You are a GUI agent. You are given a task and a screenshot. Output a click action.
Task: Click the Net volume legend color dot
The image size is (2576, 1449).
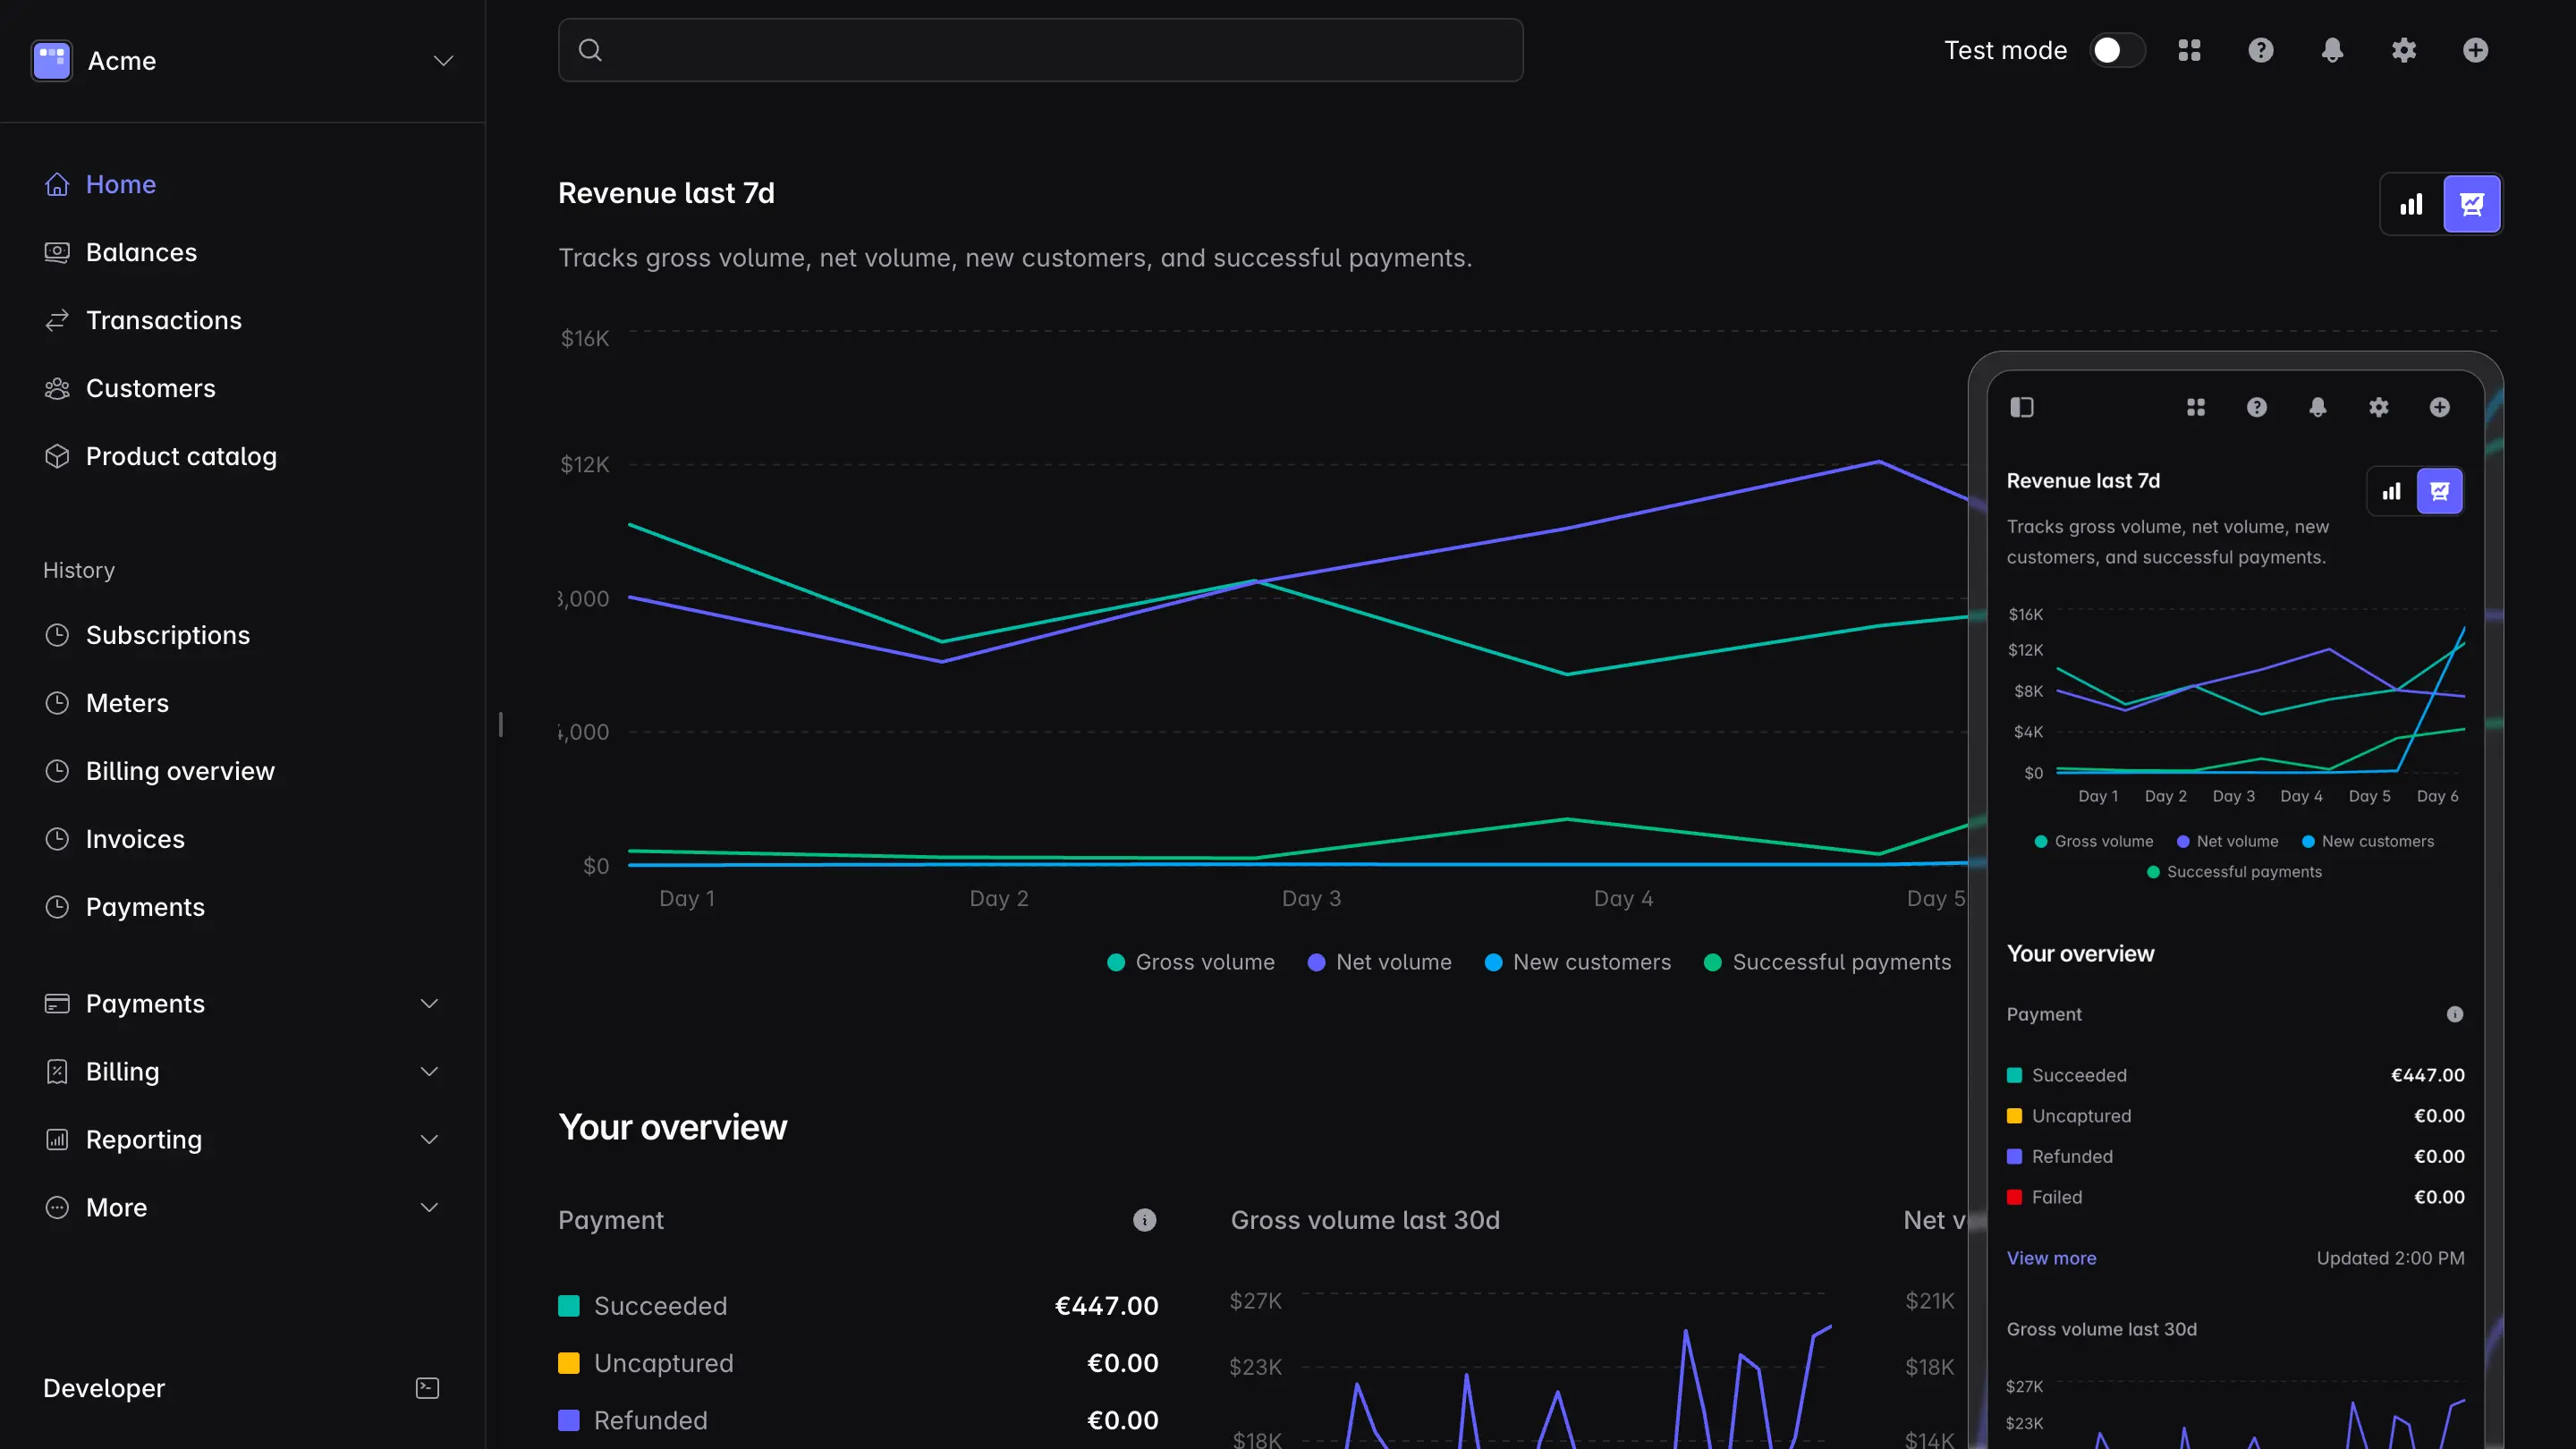[x=1316, y=962]
